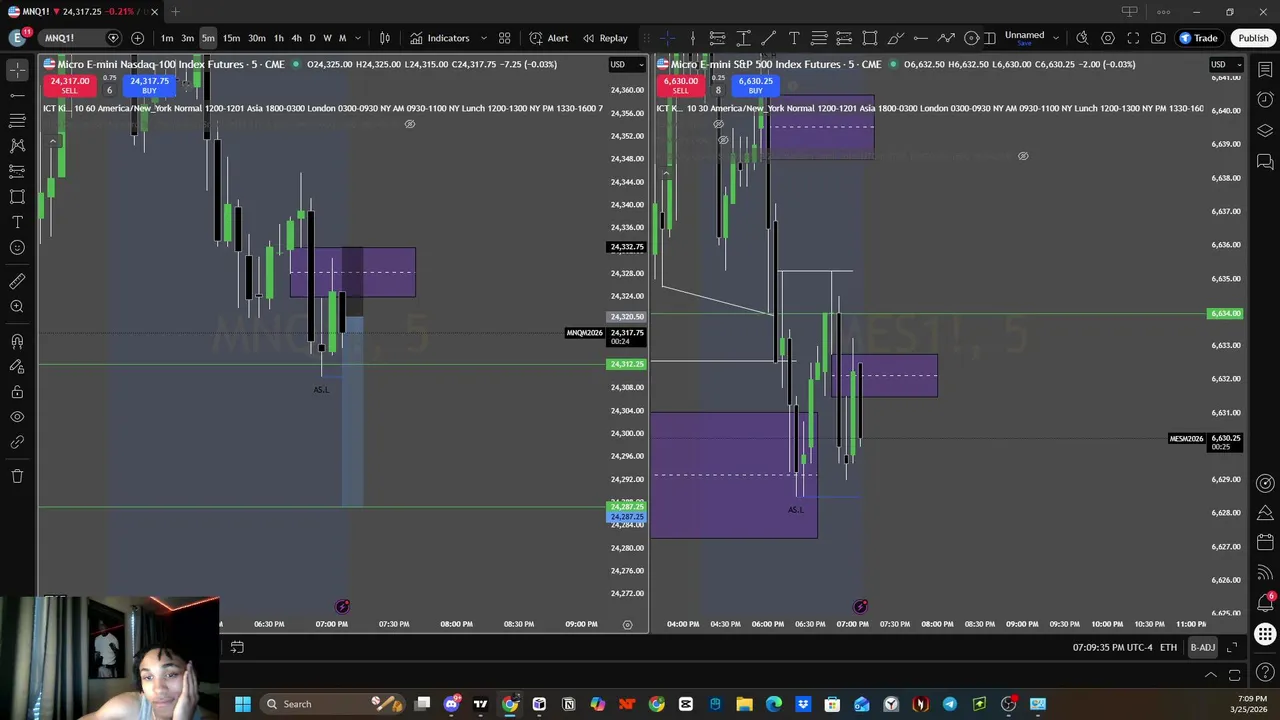The width and height of the screenshot is (1280, 720).
Task: Expand the favorite indicators dropdown arrow
Action: tap(484, 38)
